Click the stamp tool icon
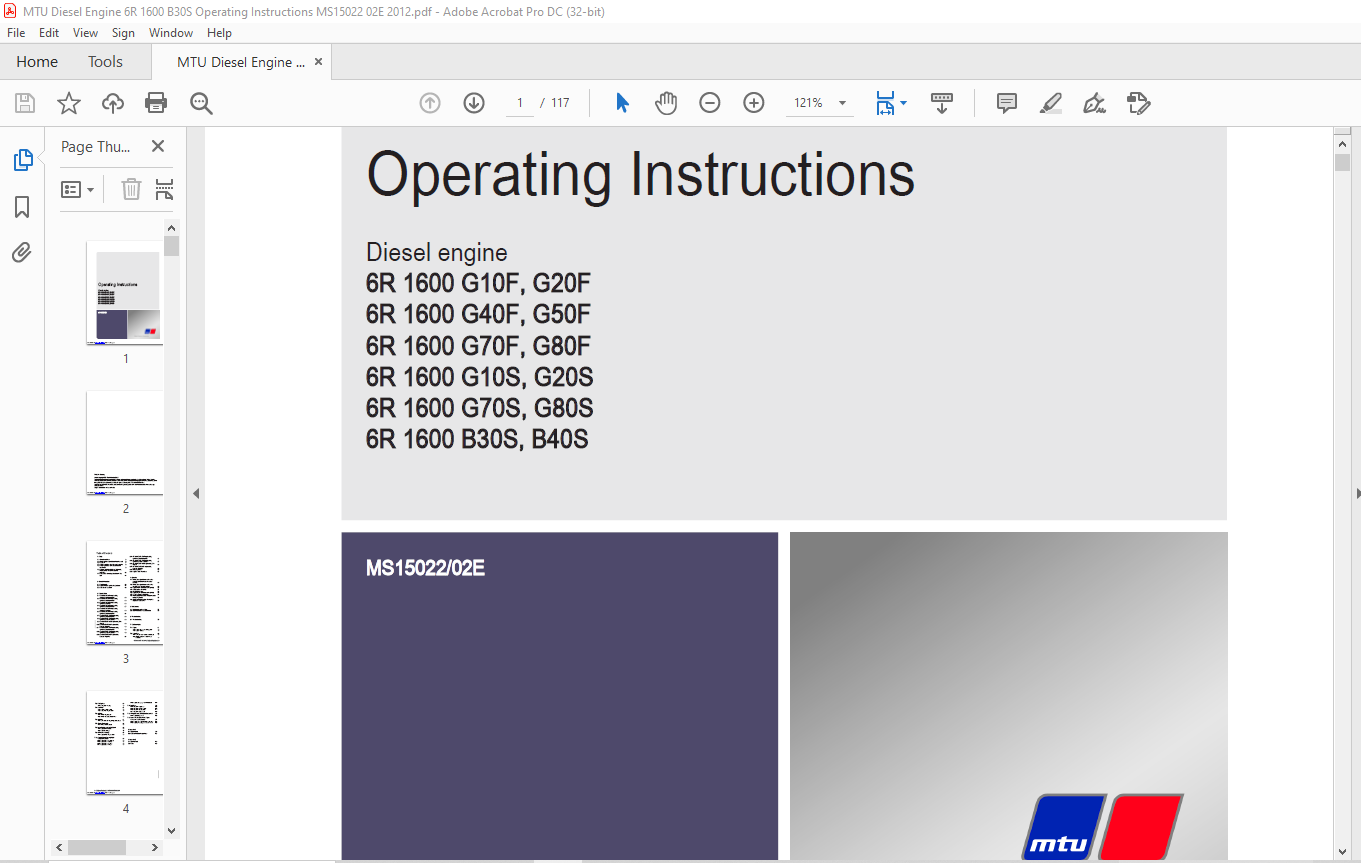 (1138, 103)
